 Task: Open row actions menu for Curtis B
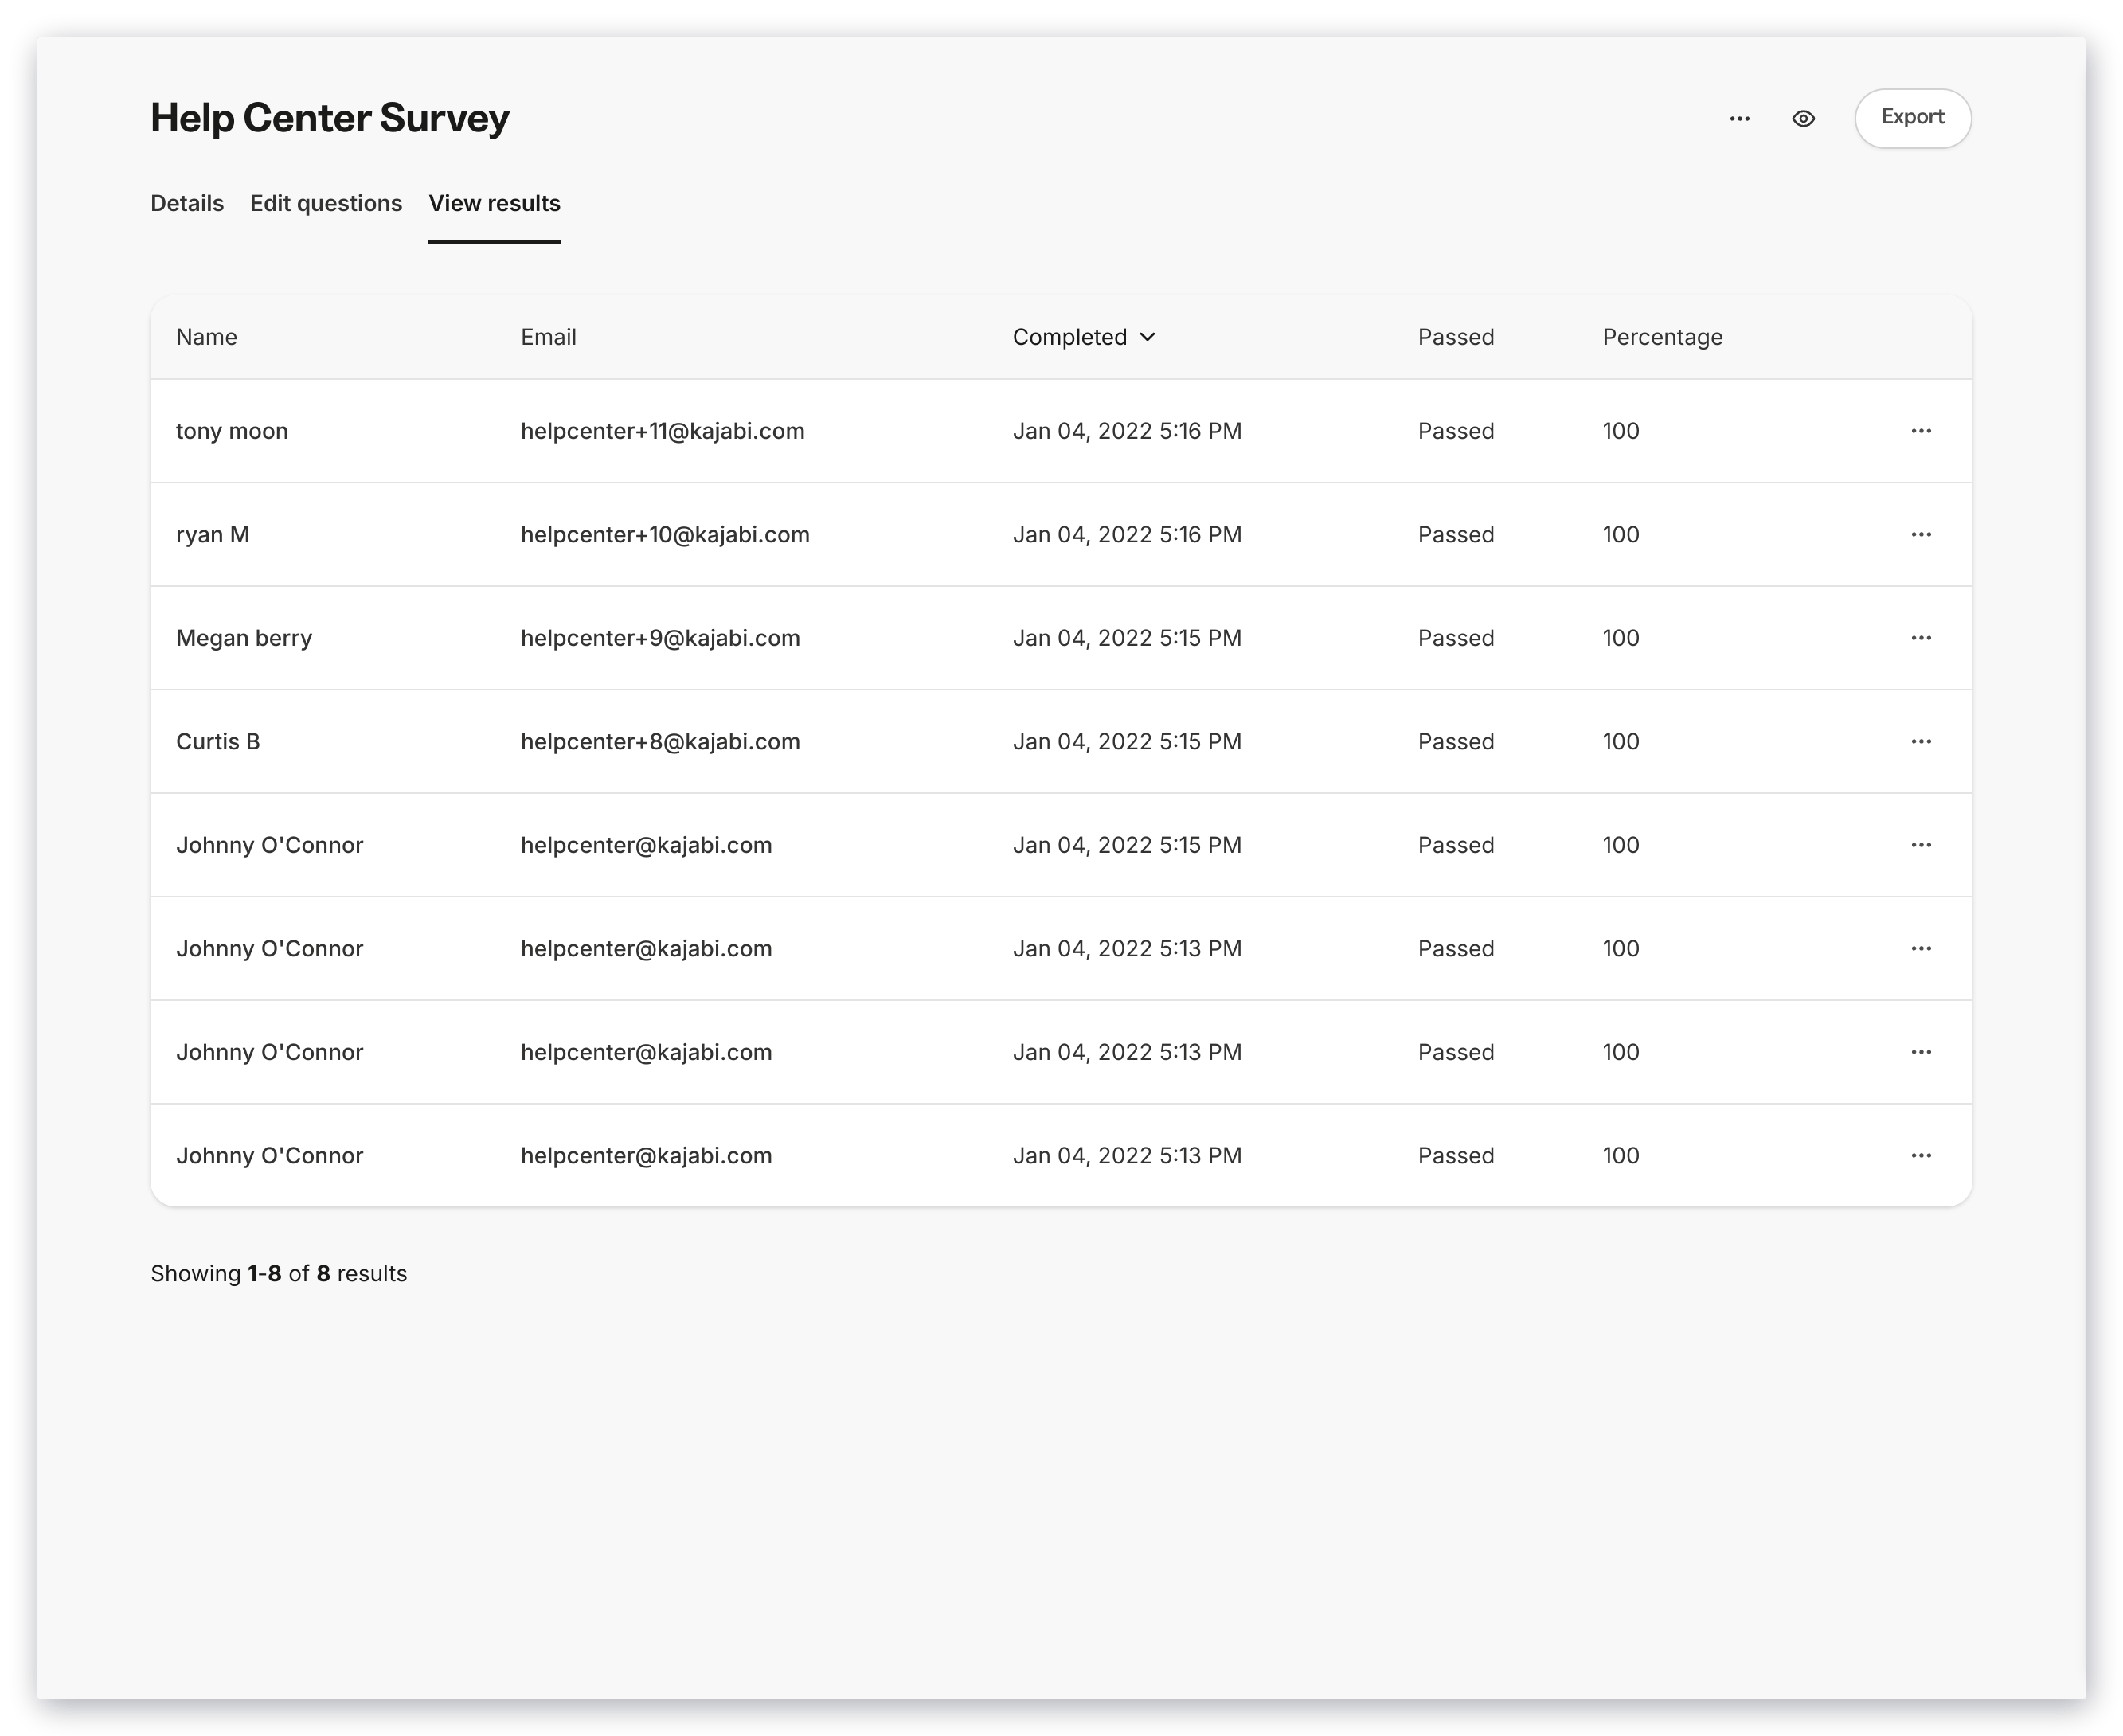coord(1920,741)
